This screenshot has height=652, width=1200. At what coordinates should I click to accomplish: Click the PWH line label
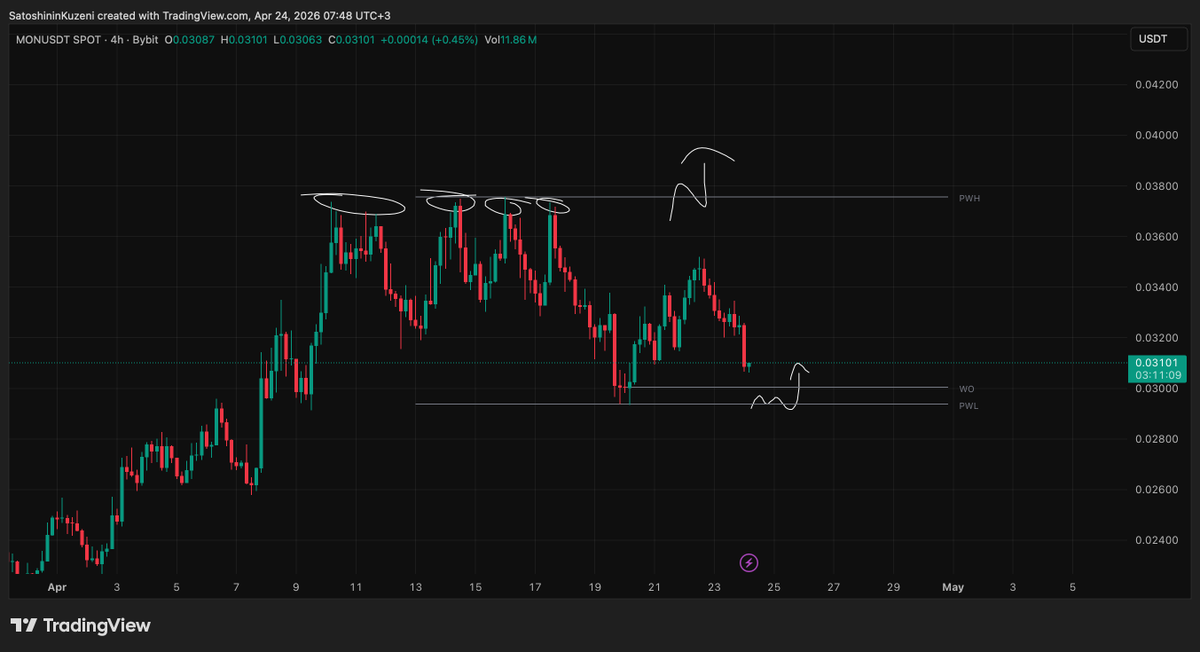968,198
